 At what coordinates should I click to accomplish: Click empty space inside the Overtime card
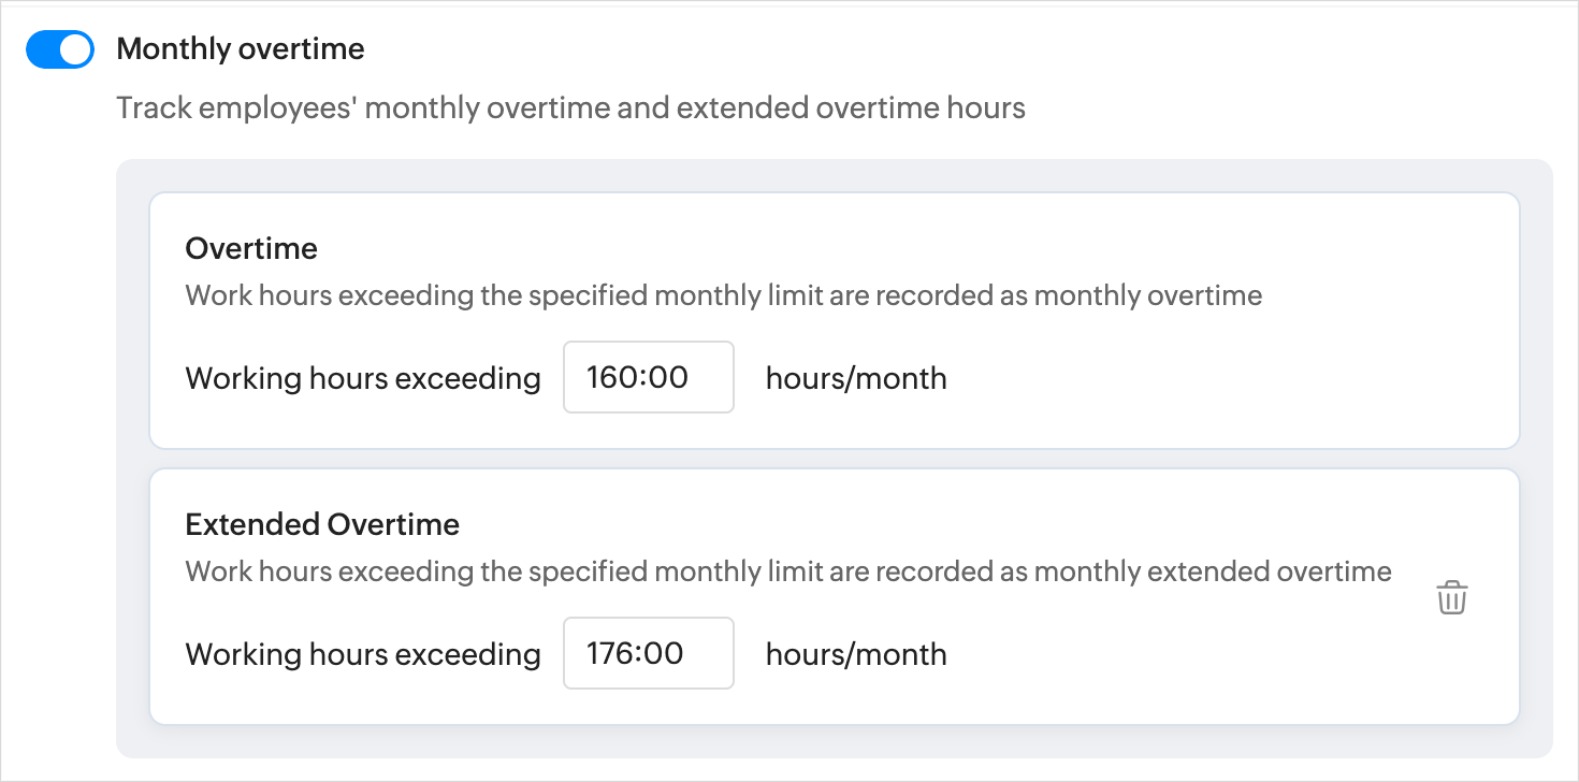point(1230,380)
